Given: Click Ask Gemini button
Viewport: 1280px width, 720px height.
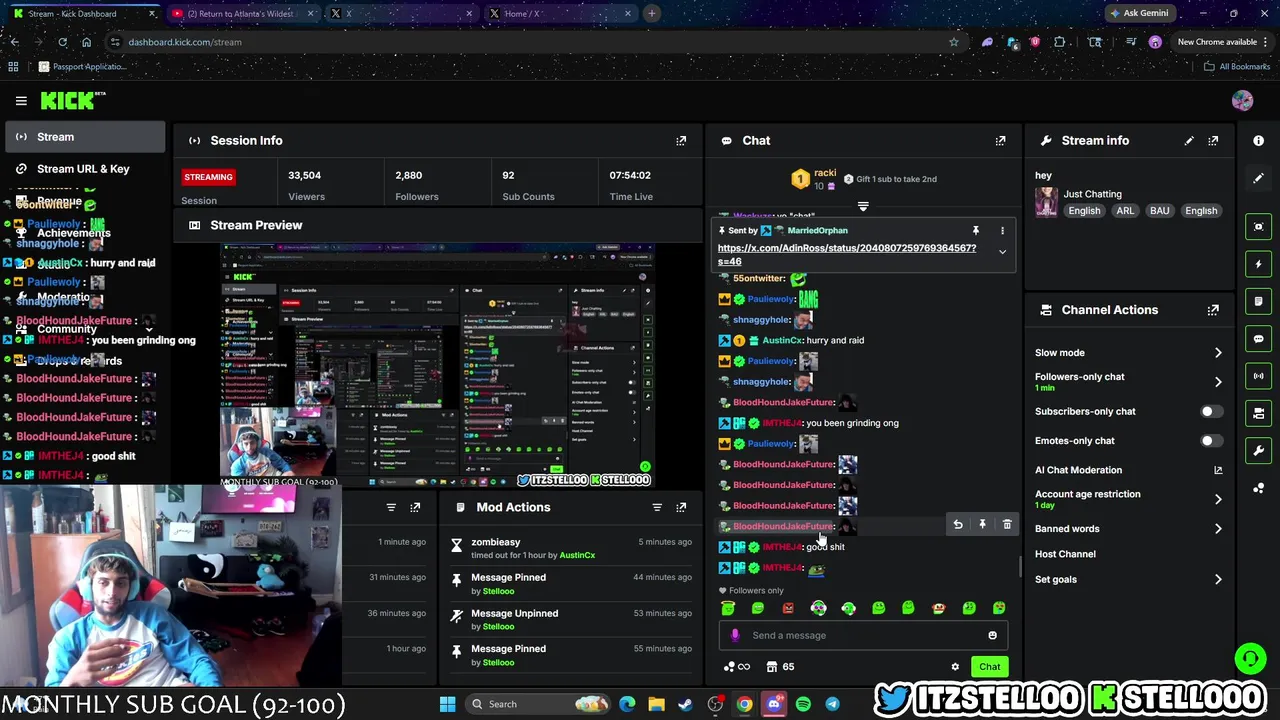Looking at the screenshot, I should 1139,14.
